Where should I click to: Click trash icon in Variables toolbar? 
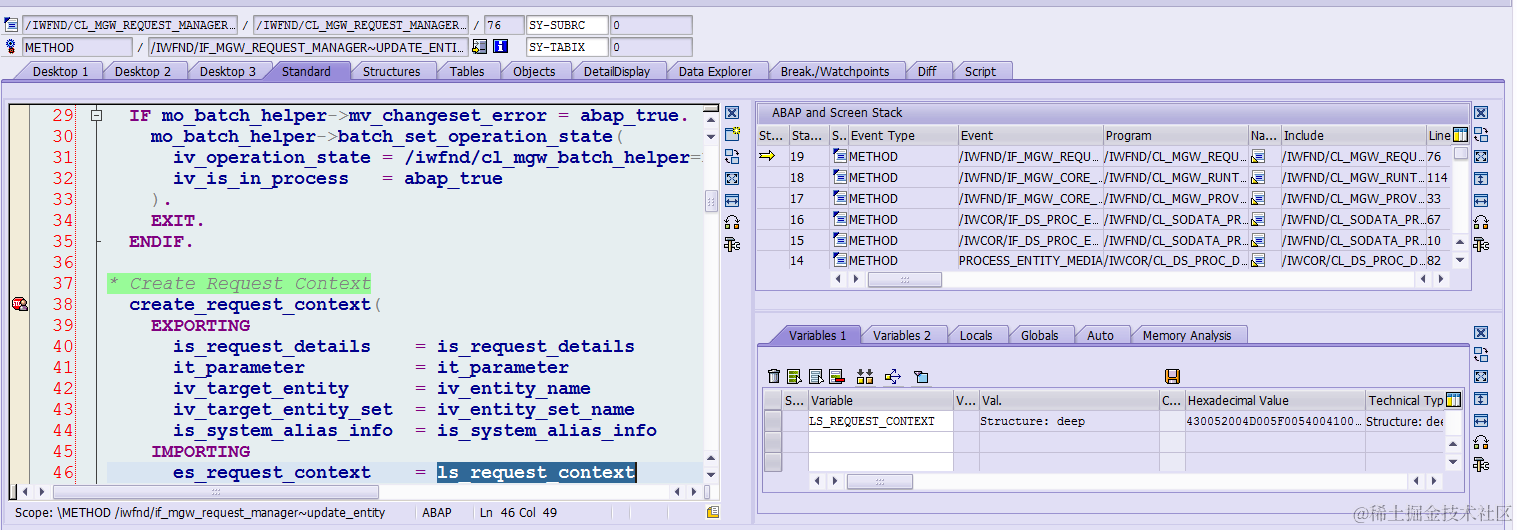pos(773,376)
